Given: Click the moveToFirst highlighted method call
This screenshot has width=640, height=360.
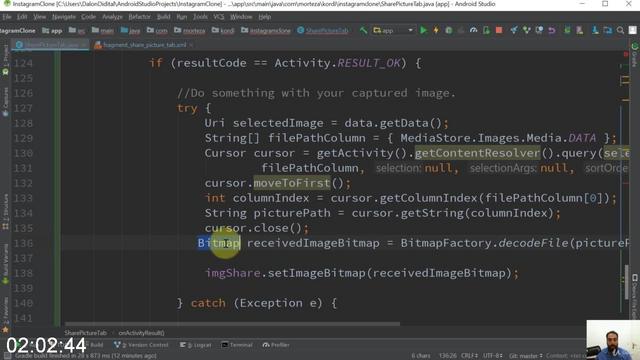Looking at the screenshot, I should 291,183.
